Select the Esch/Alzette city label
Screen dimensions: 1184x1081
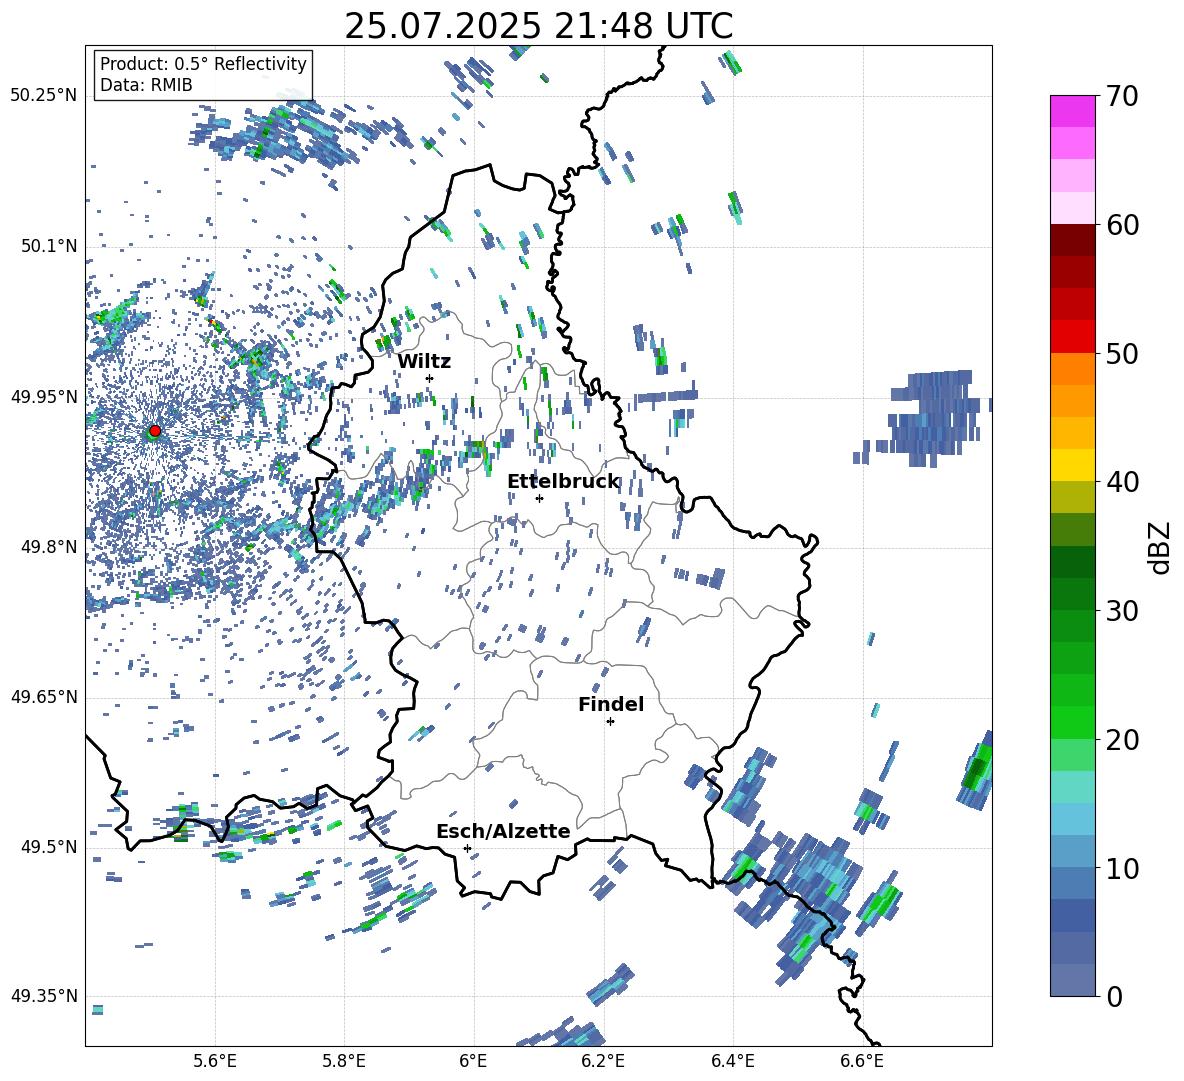(x=503, y=831)
